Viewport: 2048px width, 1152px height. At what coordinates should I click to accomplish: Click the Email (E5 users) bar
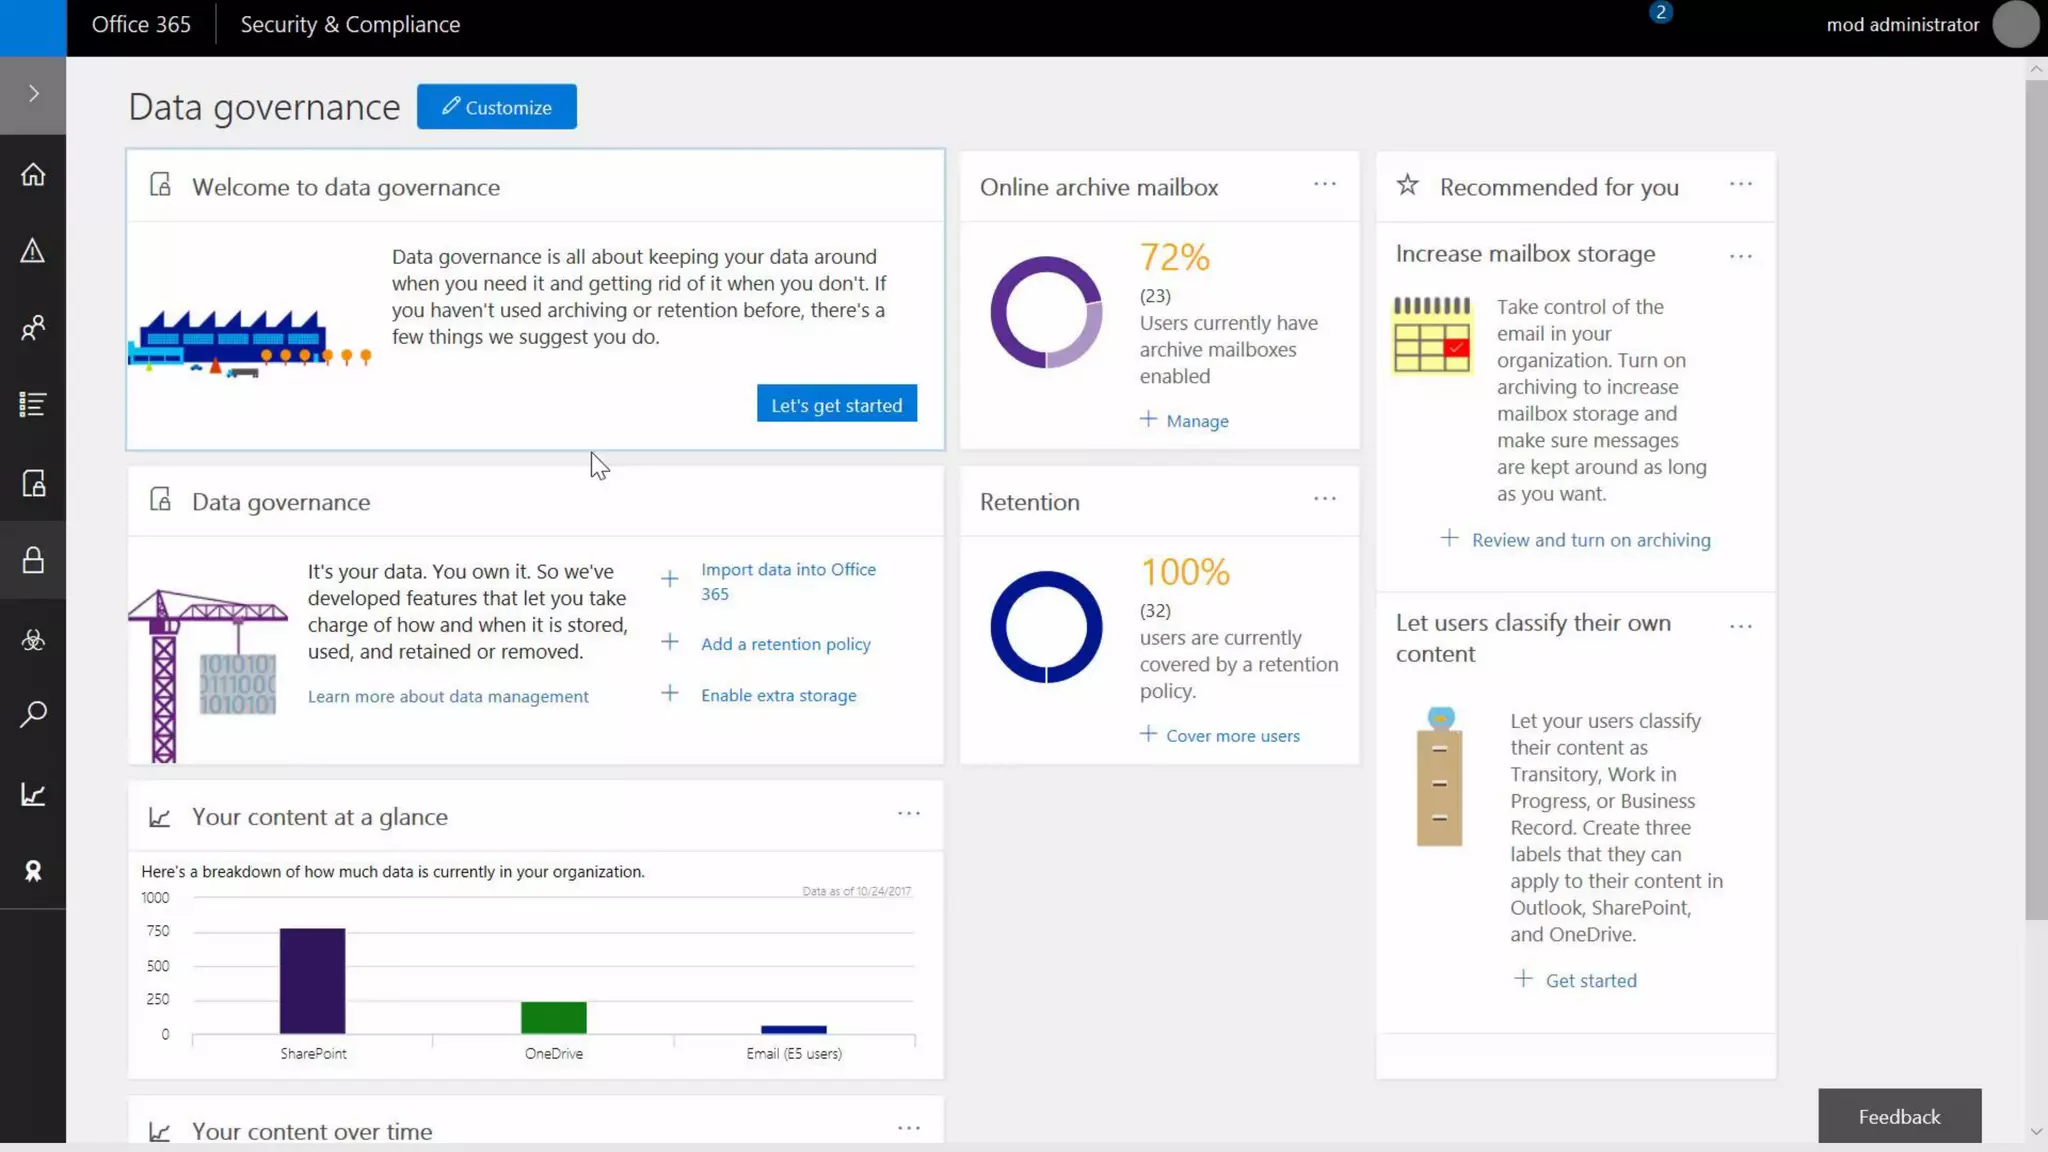click(794, 1030)
